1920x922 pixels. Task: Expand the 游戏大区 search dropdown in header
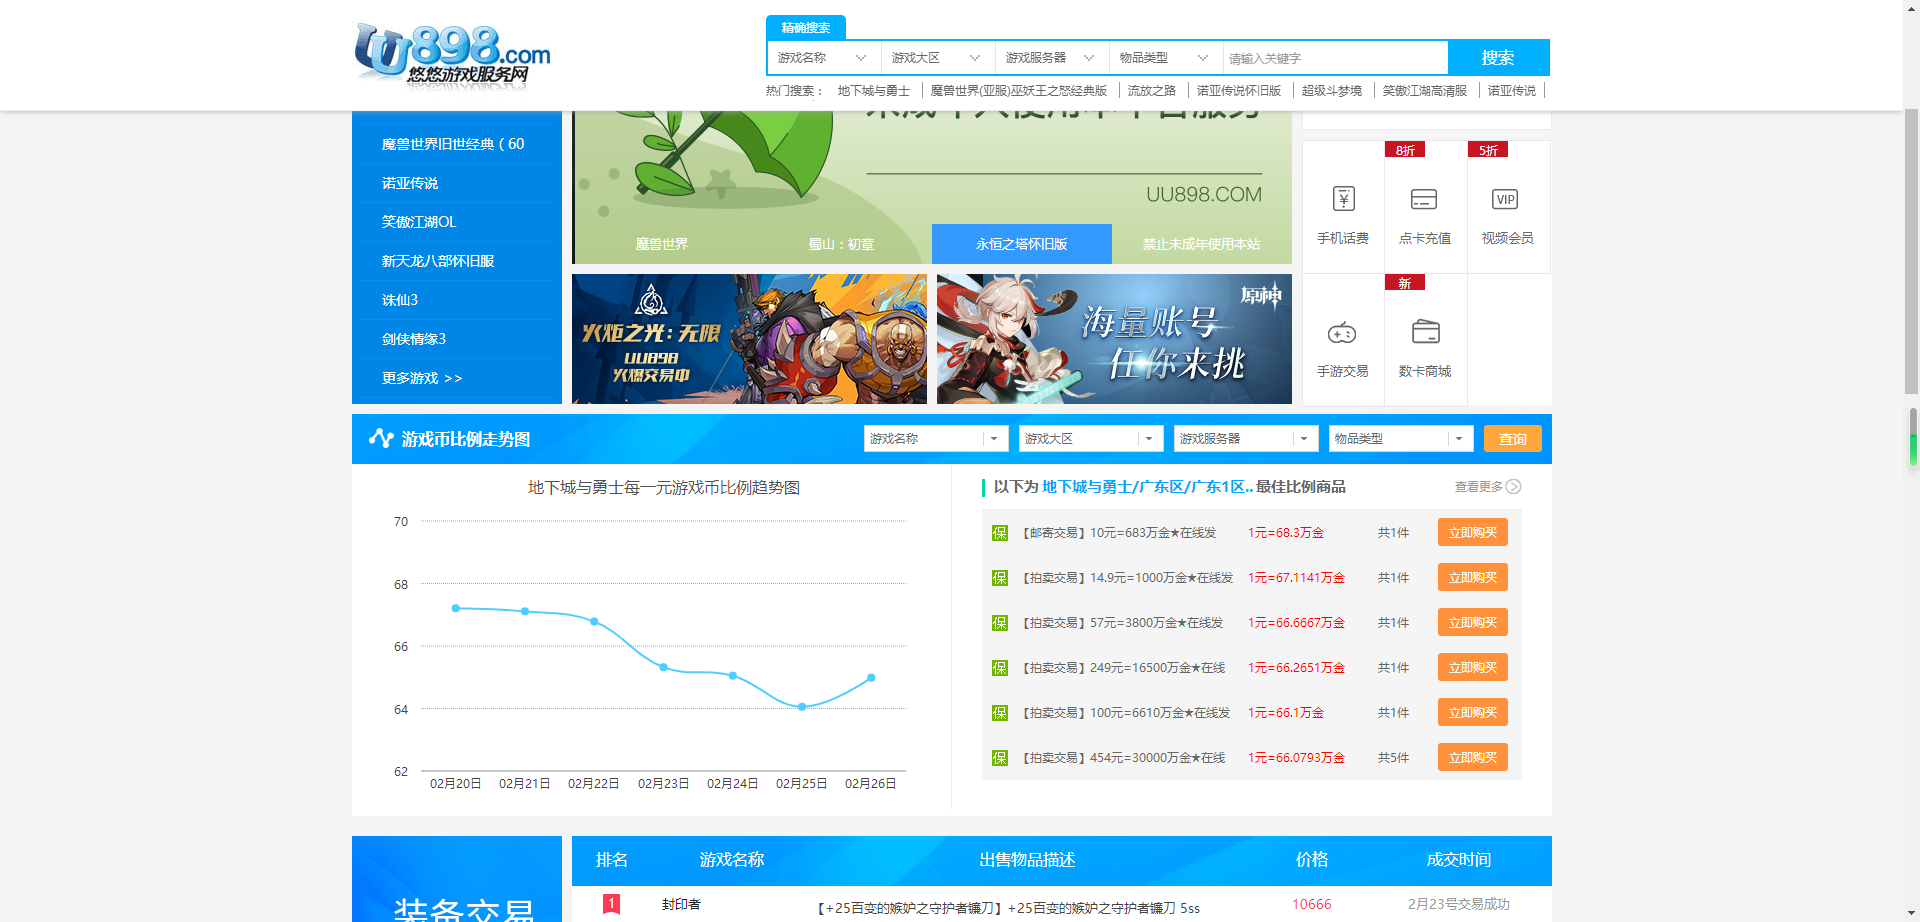point(938,58)
